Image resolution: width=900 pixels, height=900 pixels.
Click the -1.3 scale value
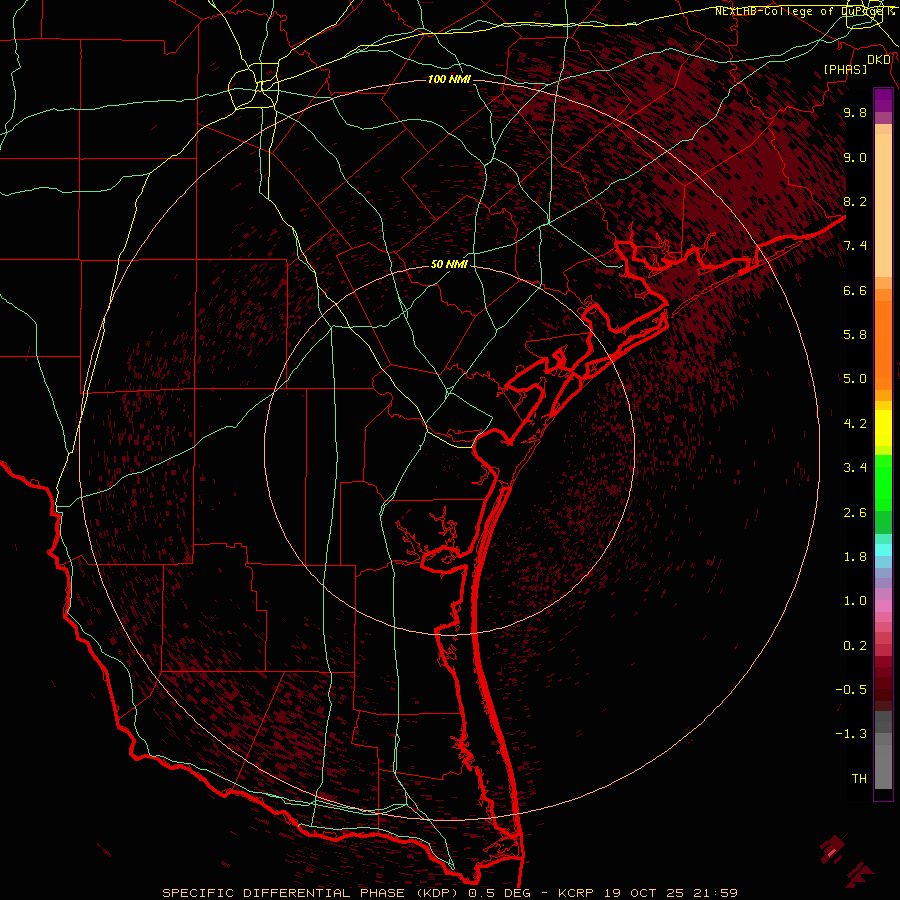click(851, 734)
